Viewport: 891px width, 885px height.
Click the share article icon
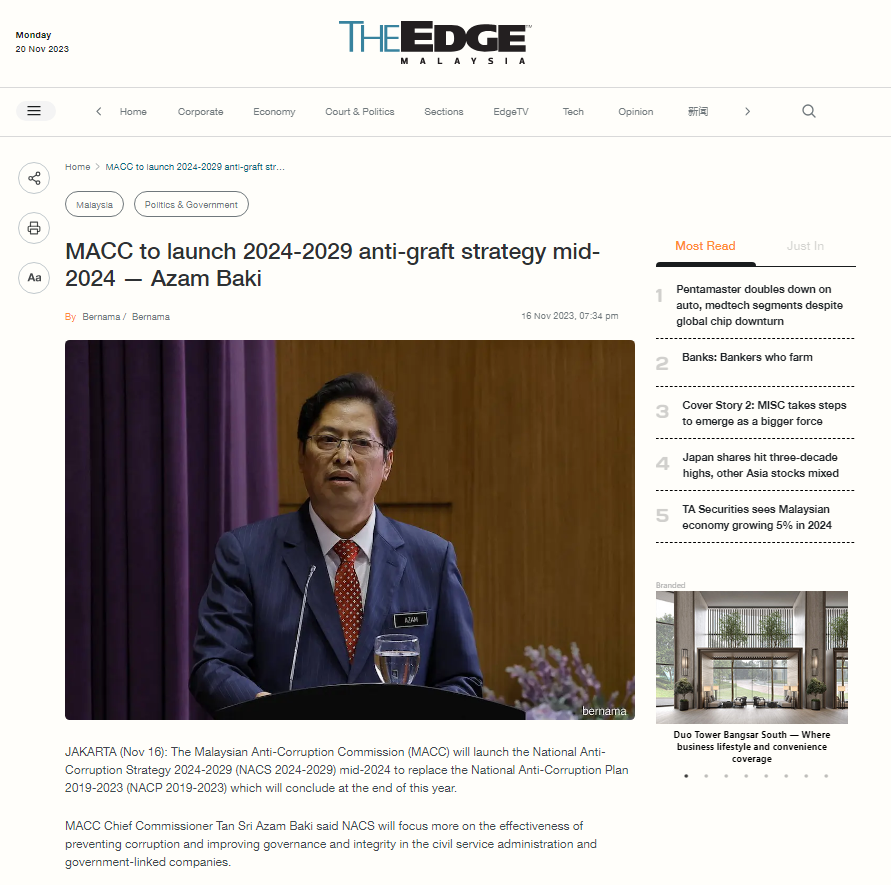(x=34, y=178)
